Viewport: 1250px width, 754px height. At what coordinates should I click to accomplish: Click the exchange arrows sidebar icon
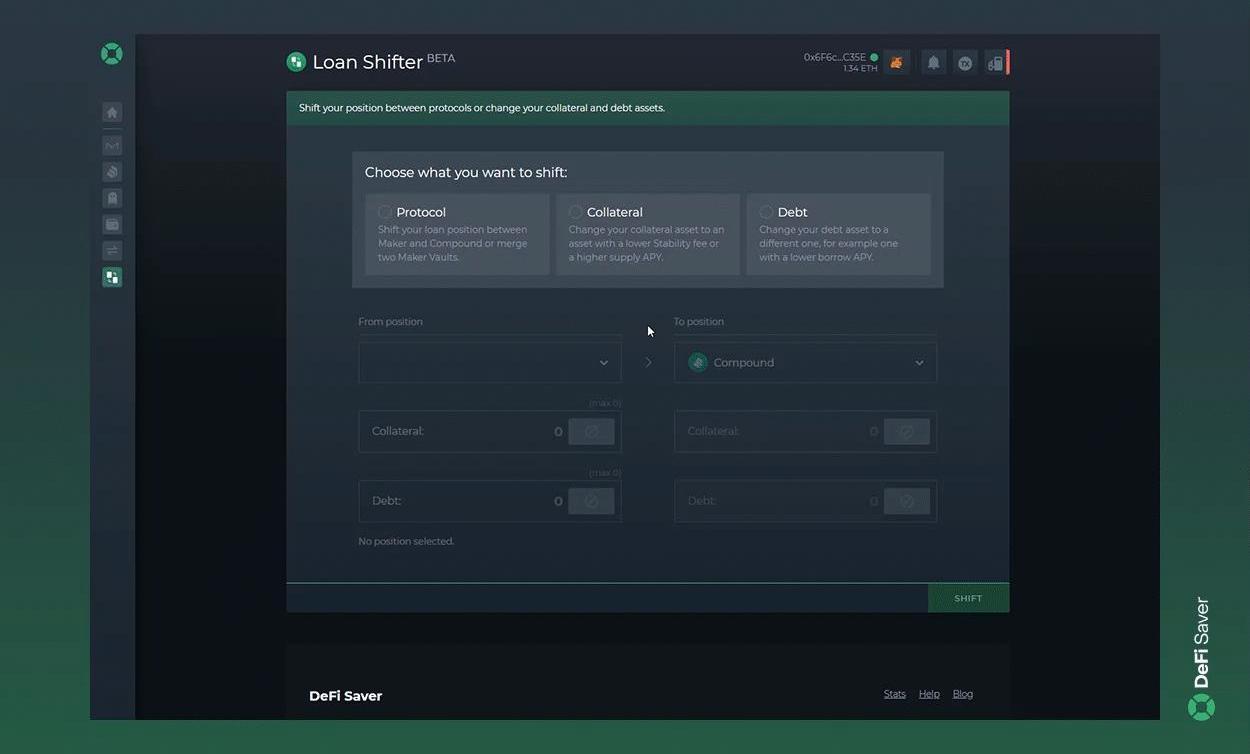click(x=112, y=251)
